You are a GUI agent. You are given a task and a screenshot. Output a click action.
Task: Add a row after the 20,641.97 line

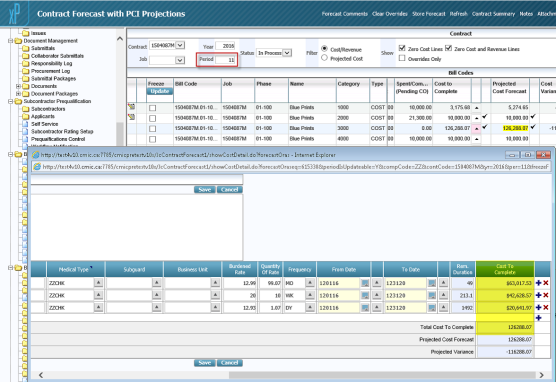click(x=538, y=307)
